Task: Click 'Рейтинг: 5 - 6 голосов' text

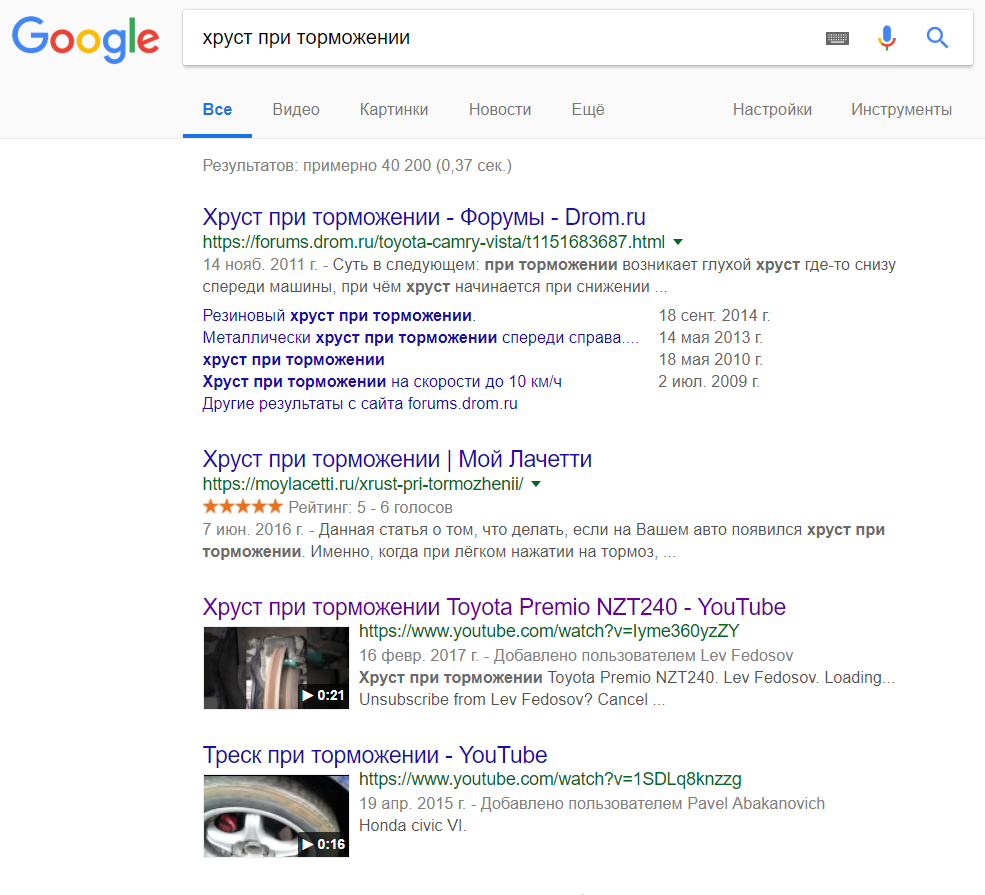Action: click(x=370, y=507)
